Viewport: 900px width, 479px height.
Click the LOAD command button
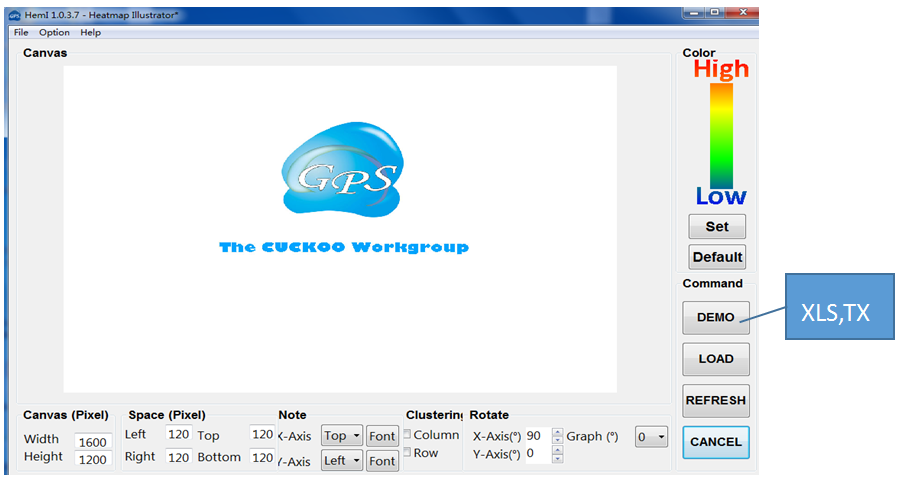point(716,359)
